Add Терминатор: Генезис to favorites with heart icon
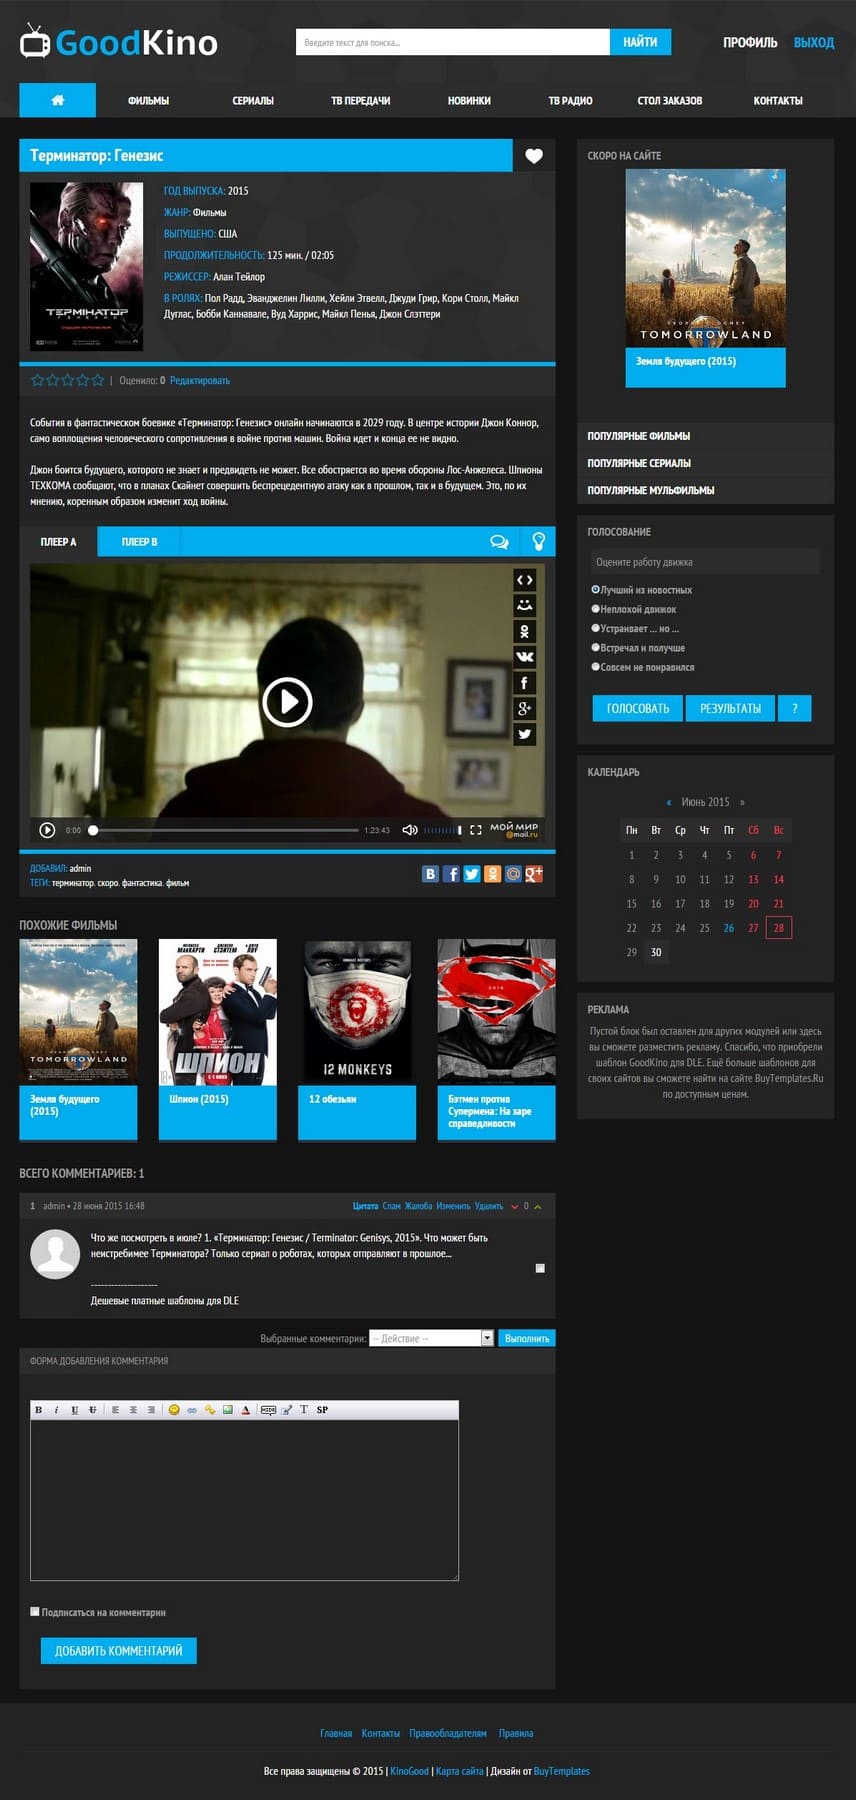Image resolution: width=856 pixels, height=1800 pixels. (534, 155)
